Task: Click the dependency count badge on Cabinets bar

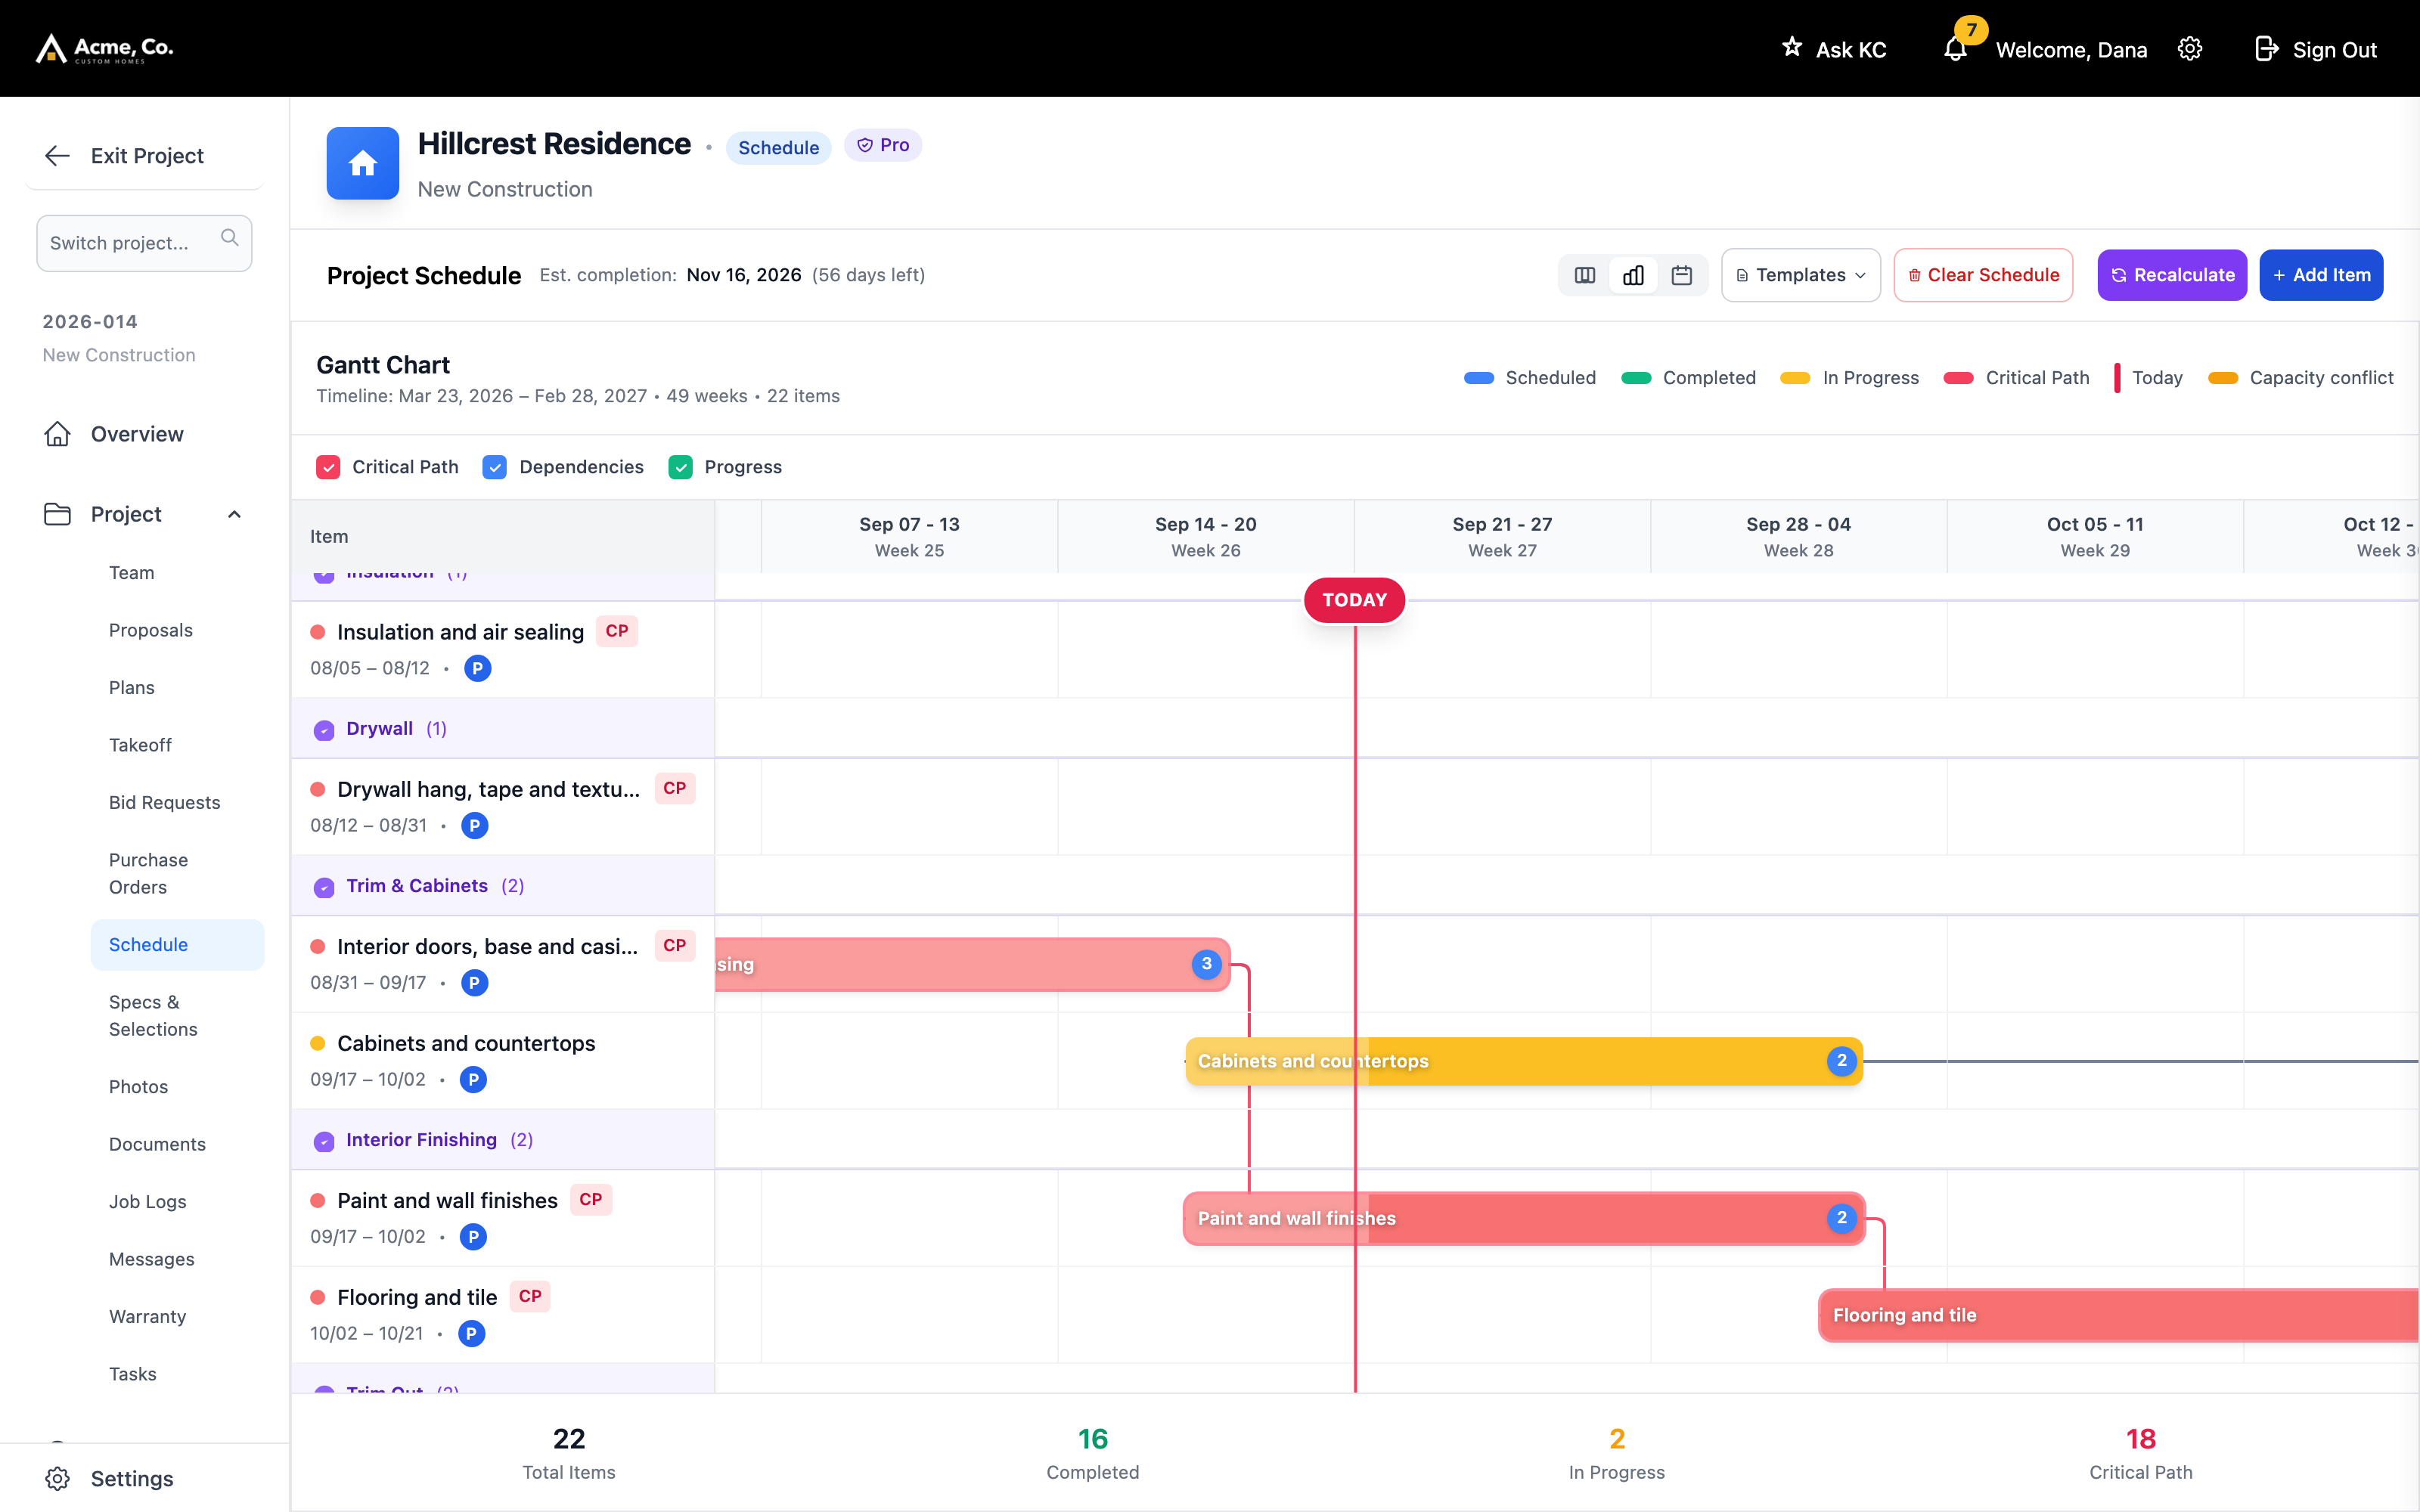Action: (x=1841, y=1061)
